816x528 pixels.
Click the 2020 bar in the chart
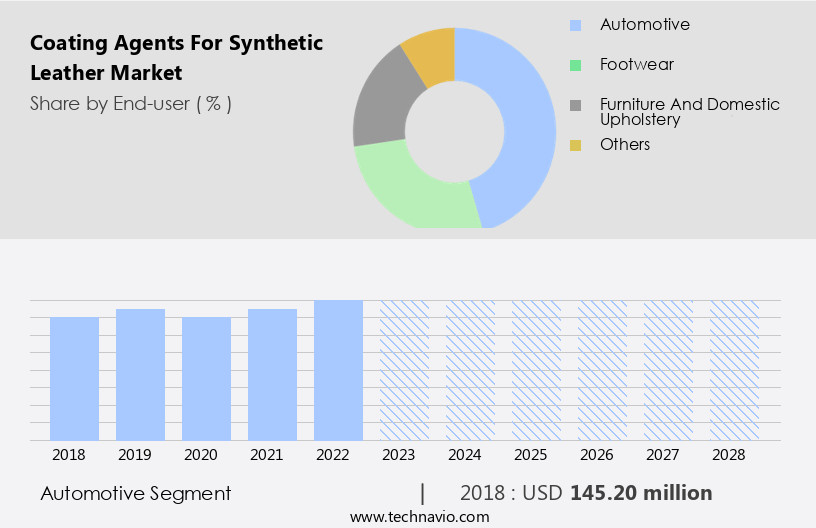206,378
